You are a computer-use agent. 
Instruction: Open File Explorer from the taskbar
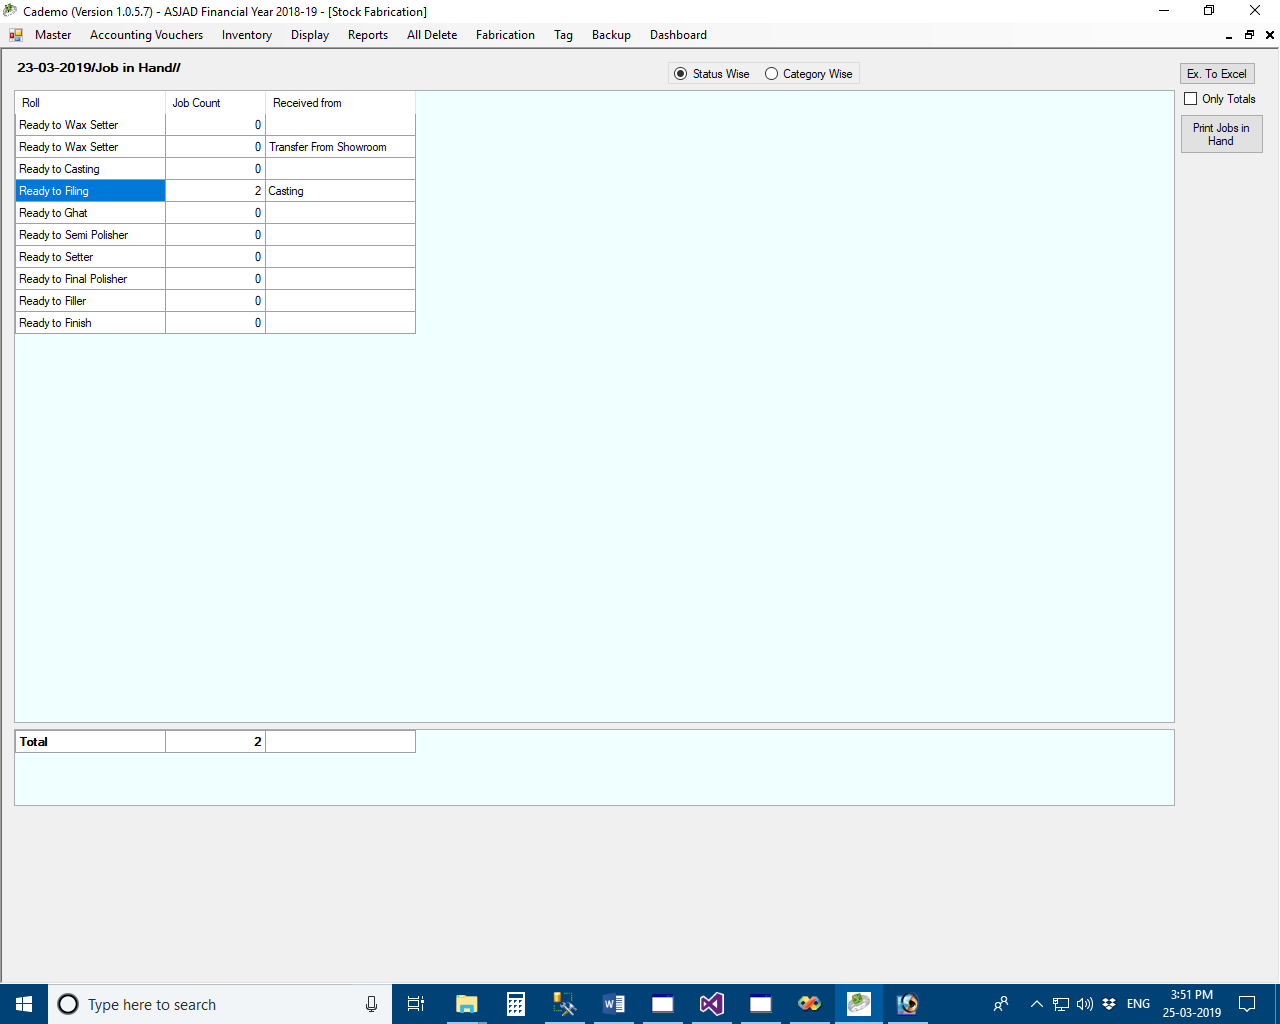(466, 1004)
